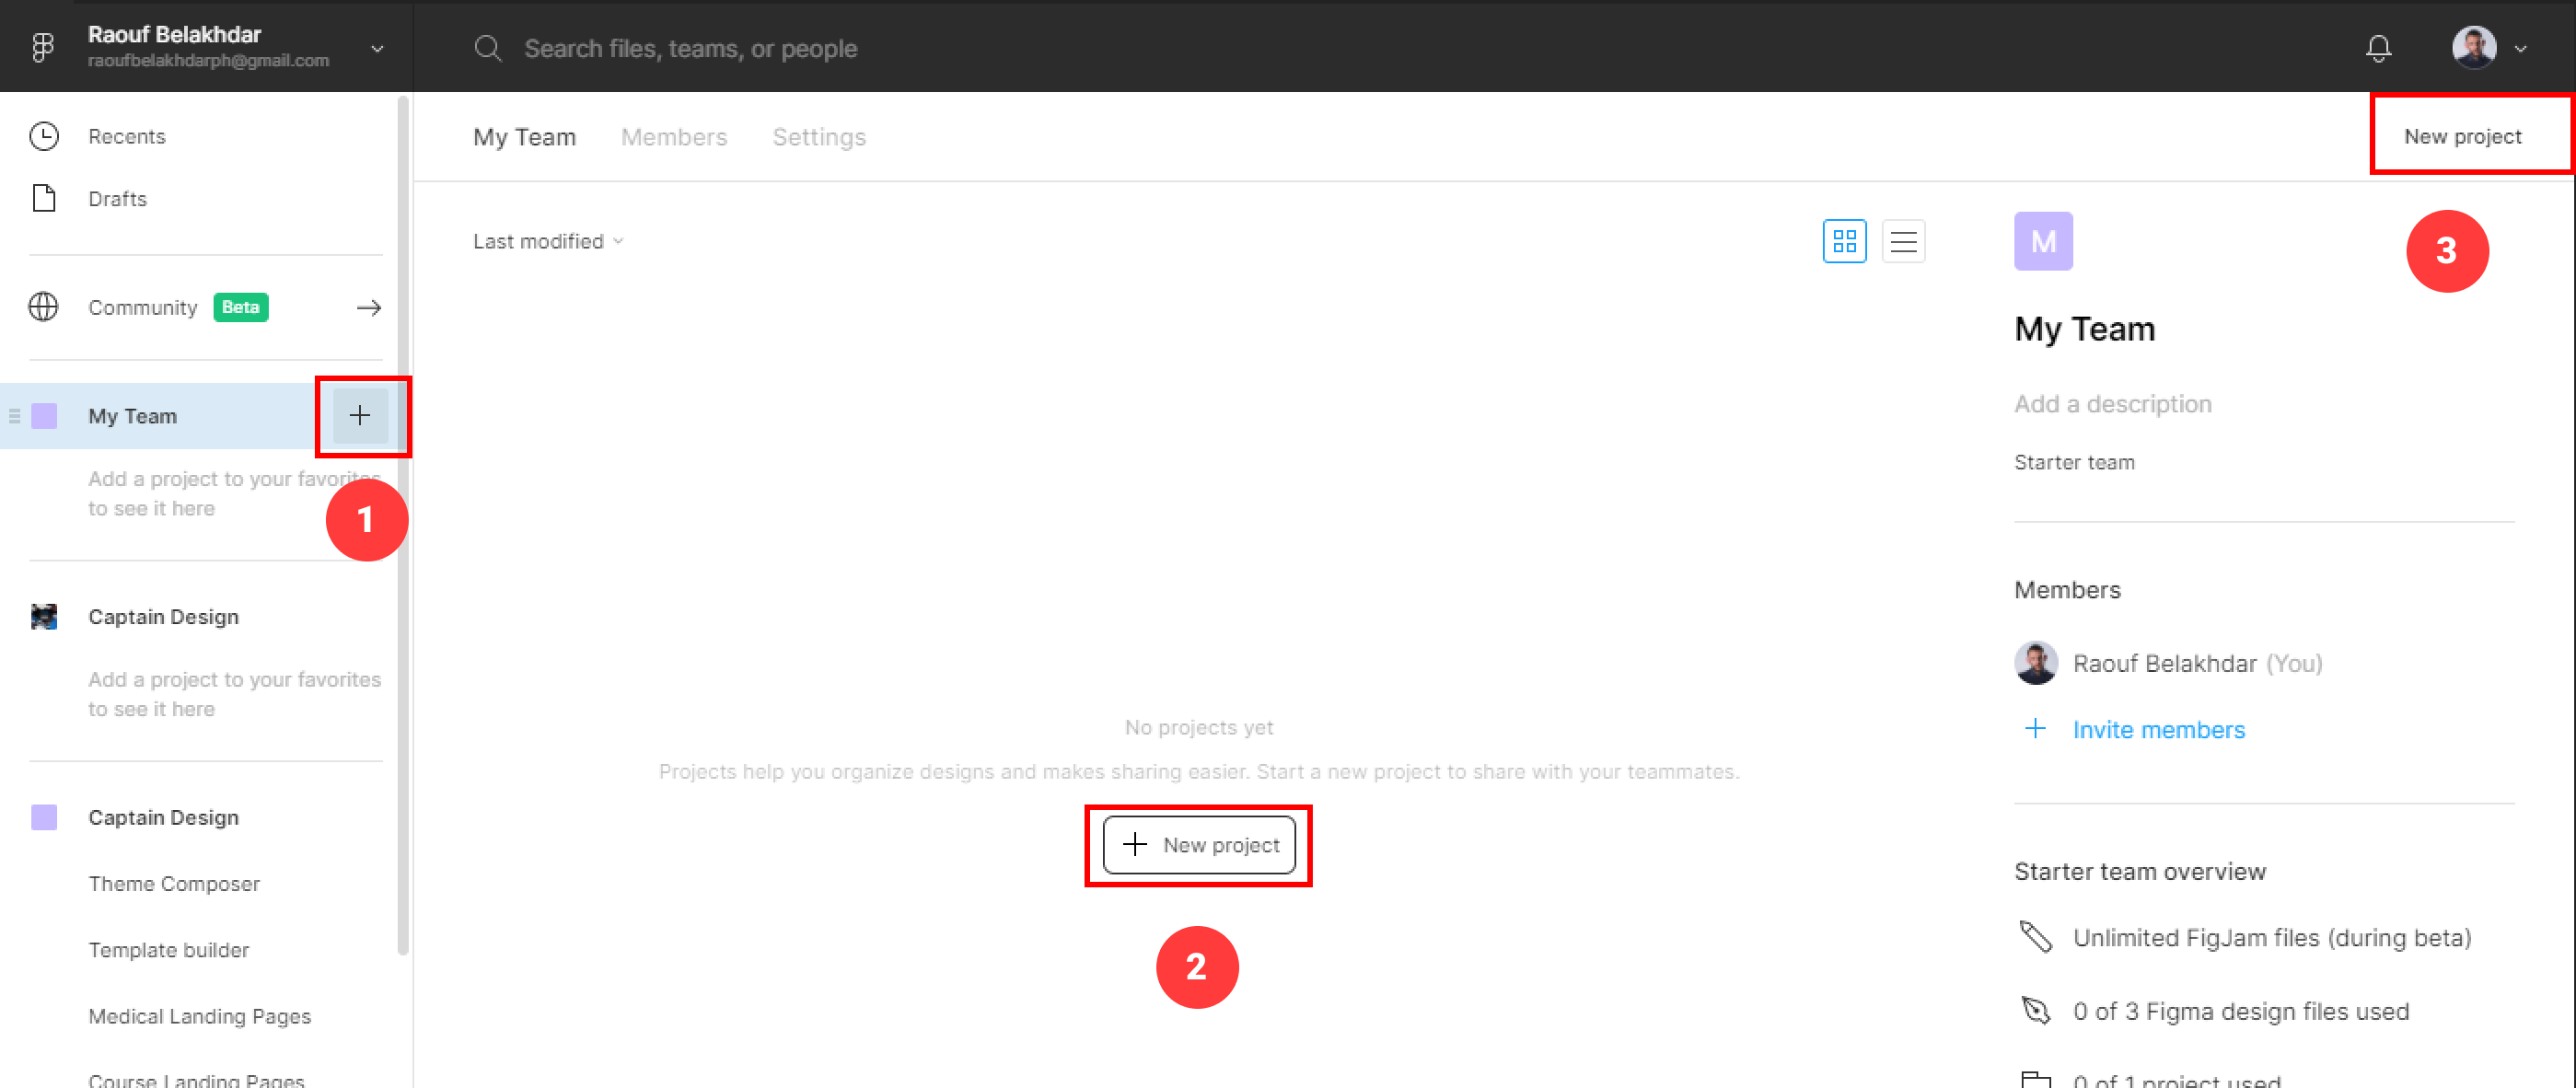Open Drafts from the sidebar
Image resolution: width=2576 pixels, height=1088 pixels.
tap(116, 198)
